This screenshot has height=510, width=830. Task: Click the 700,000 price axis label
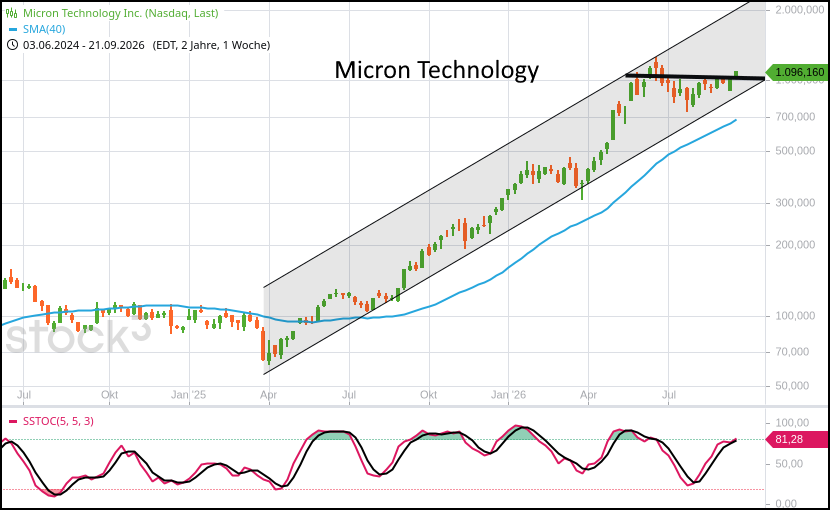click(795, 117)
